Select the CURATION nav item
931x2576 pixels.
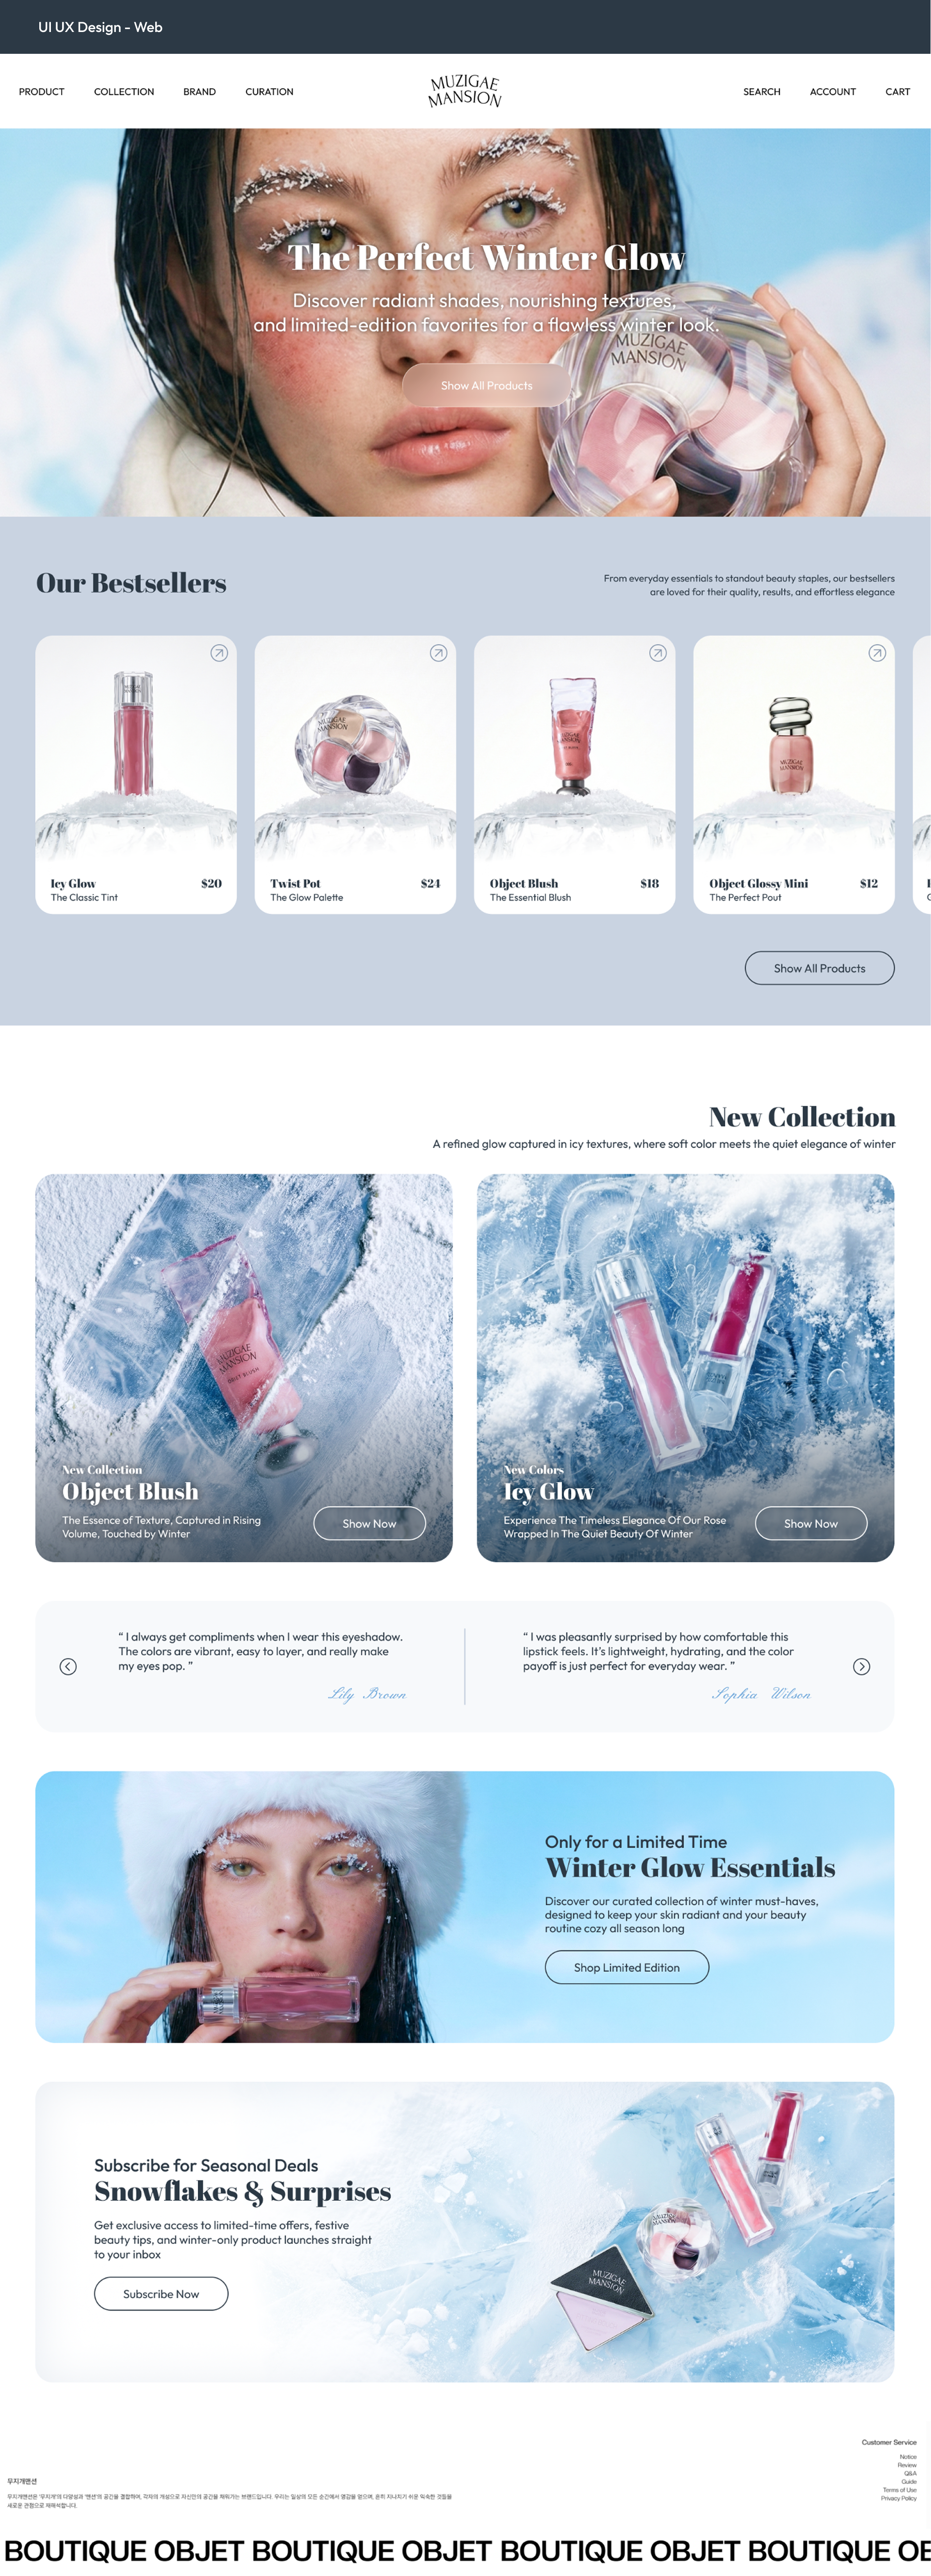[269, 92]
